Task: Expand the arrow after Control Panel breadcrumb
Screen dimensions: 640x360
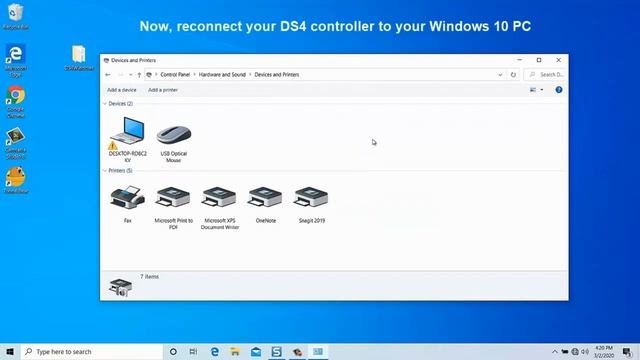Action: pyautogui.click(x=194, y=75)
